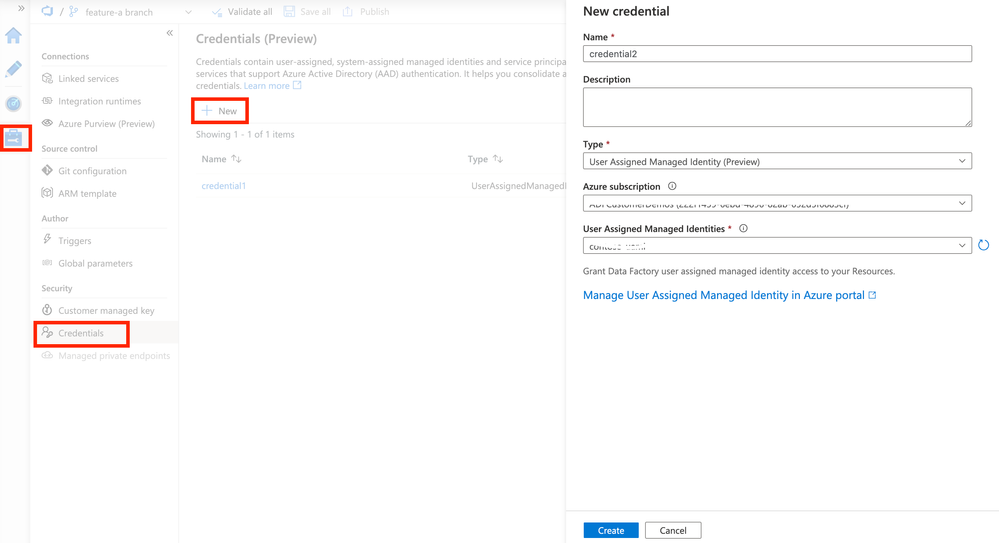The image size is (999, 543).
Task: Click Save all in toolbar
Action: pos(307,11)
